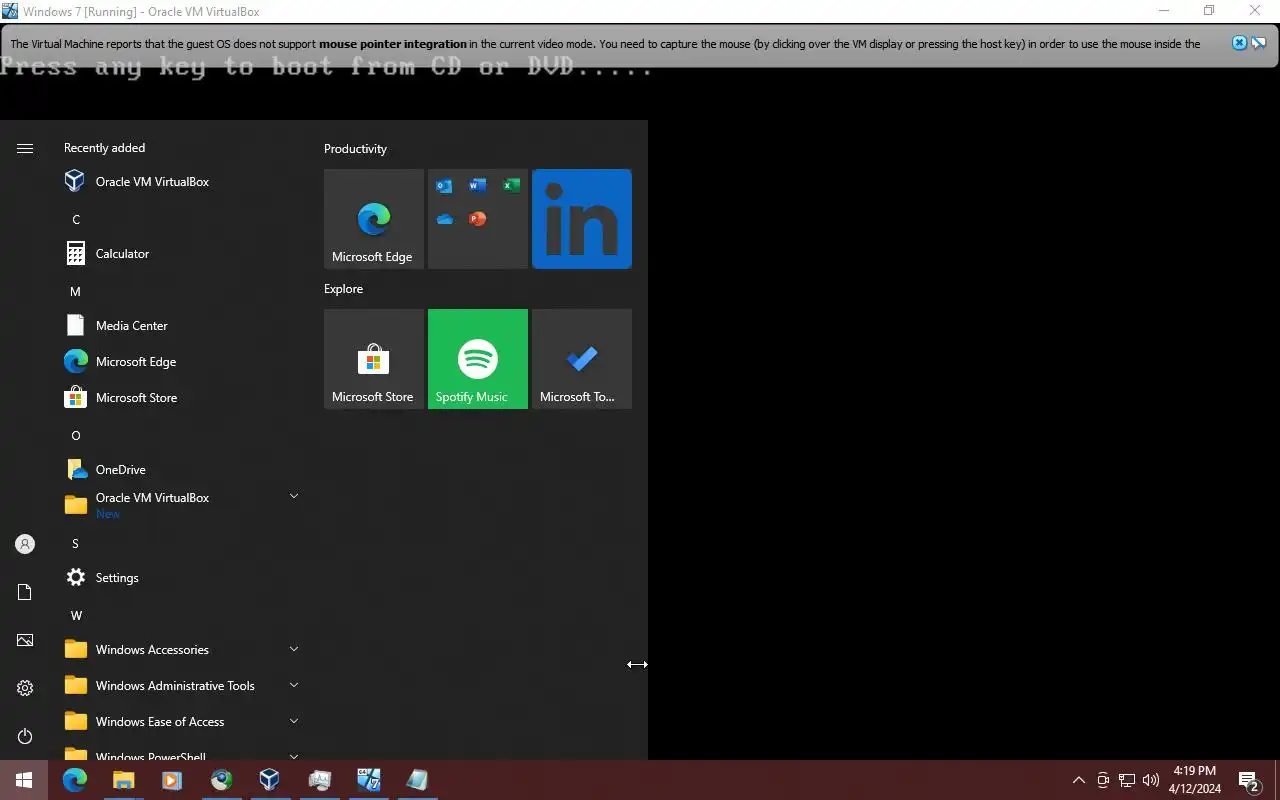
Task: Expand the Windows Ease of Access folder
Action: 180,722
